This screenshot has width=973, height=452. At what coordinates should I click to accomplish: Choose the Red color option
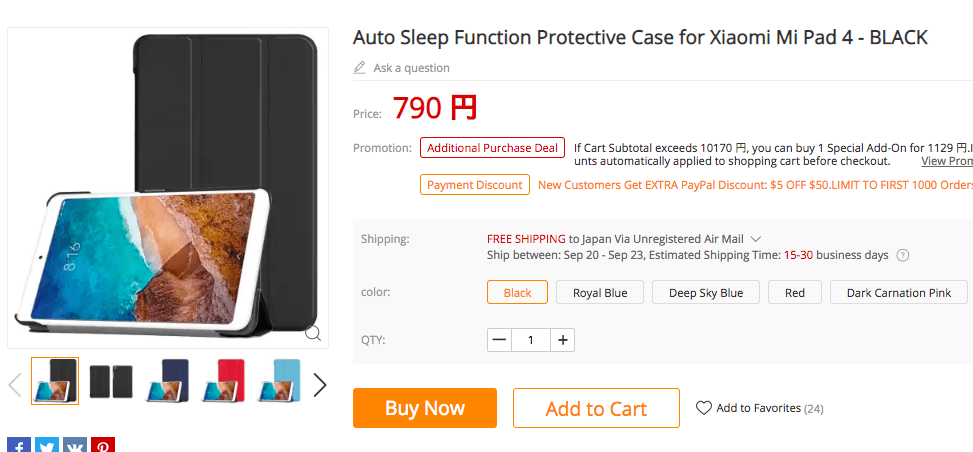(795, 293)
